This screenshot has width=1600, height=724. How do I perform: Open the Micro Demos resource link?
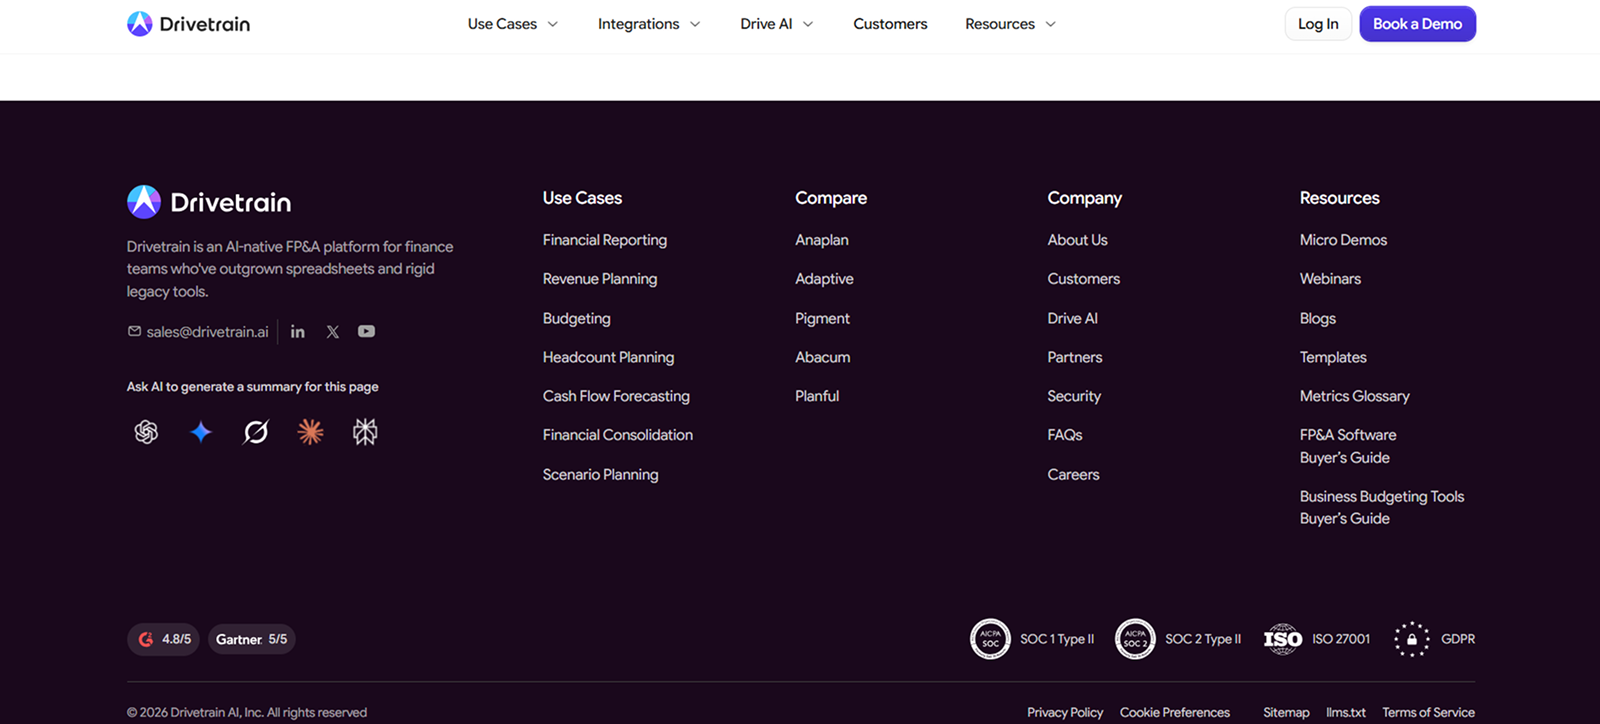[1343, 240]
